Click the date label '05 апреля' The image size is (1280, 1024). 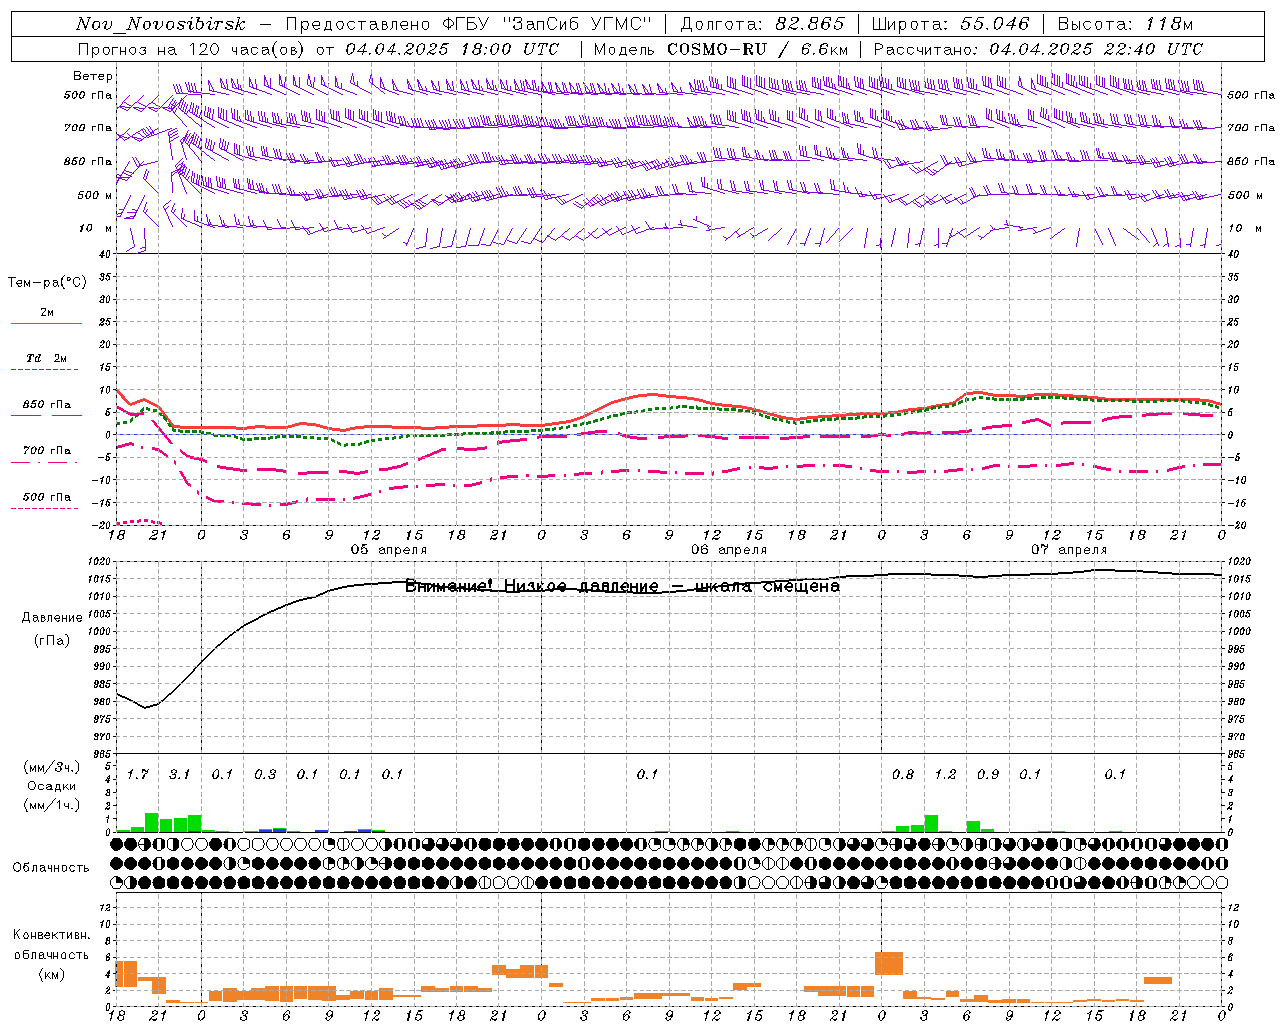click(388, 549)
